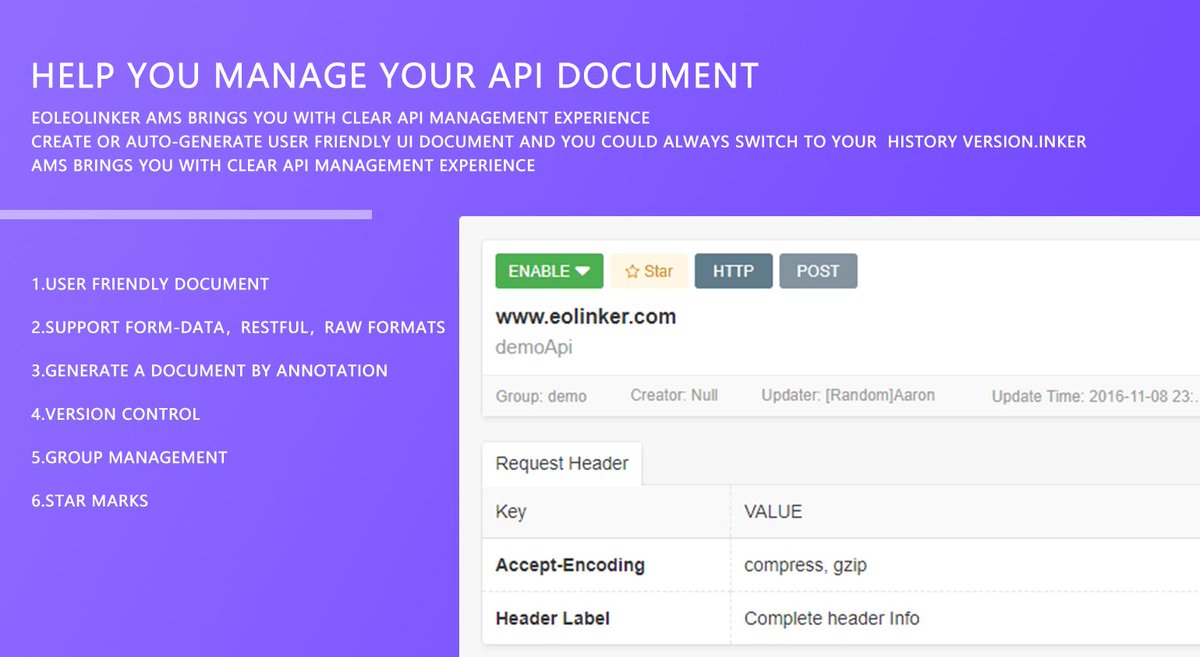This screenshot has height=657, width=1200.
Task: Click '4.VERSION CONTROL' list item
Action: tap(116, 414)
